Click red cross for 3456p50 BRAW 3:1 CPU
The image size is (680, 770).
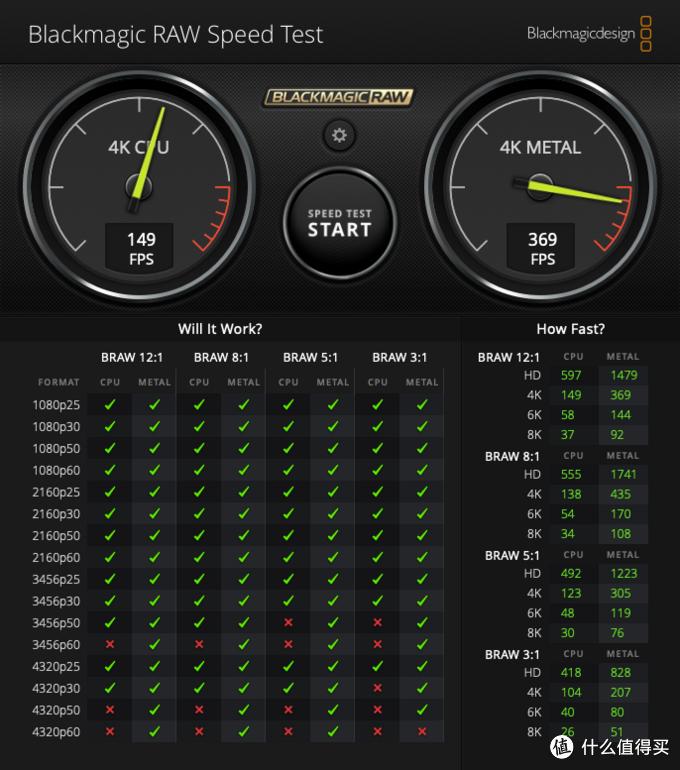(378, 622)
